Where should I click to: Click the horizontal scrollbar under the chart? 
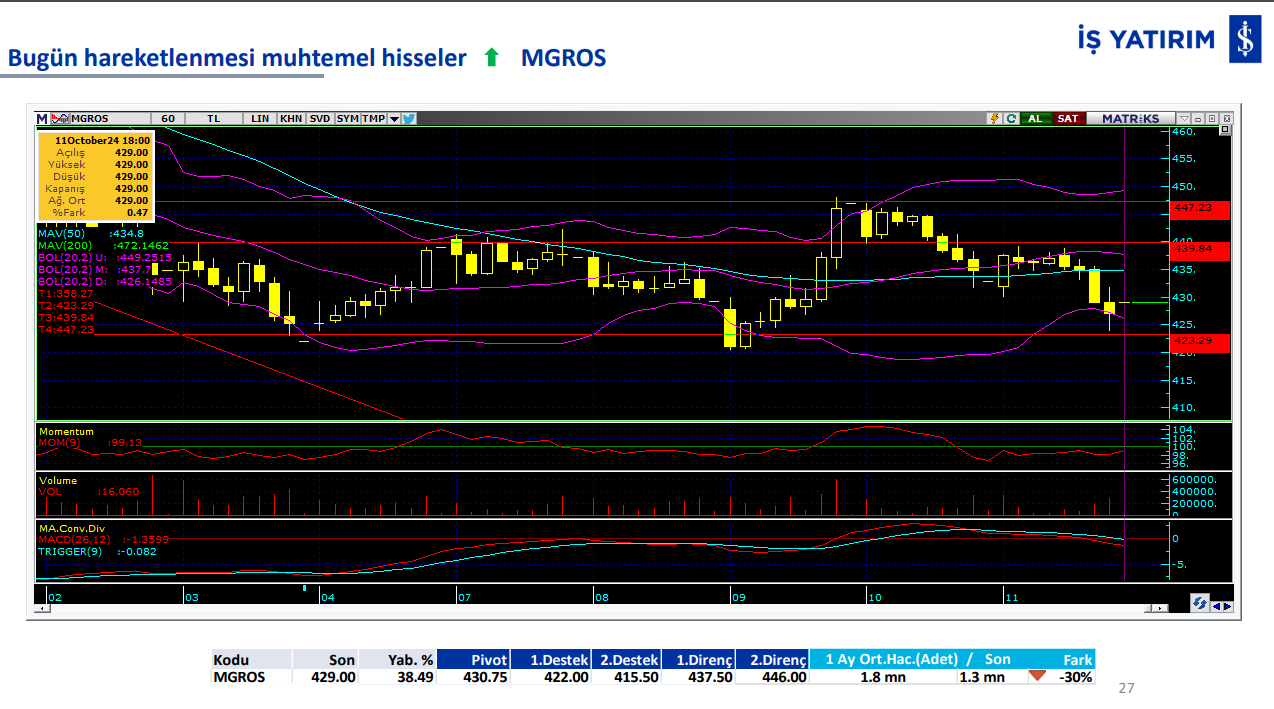(x=600, y=607)
